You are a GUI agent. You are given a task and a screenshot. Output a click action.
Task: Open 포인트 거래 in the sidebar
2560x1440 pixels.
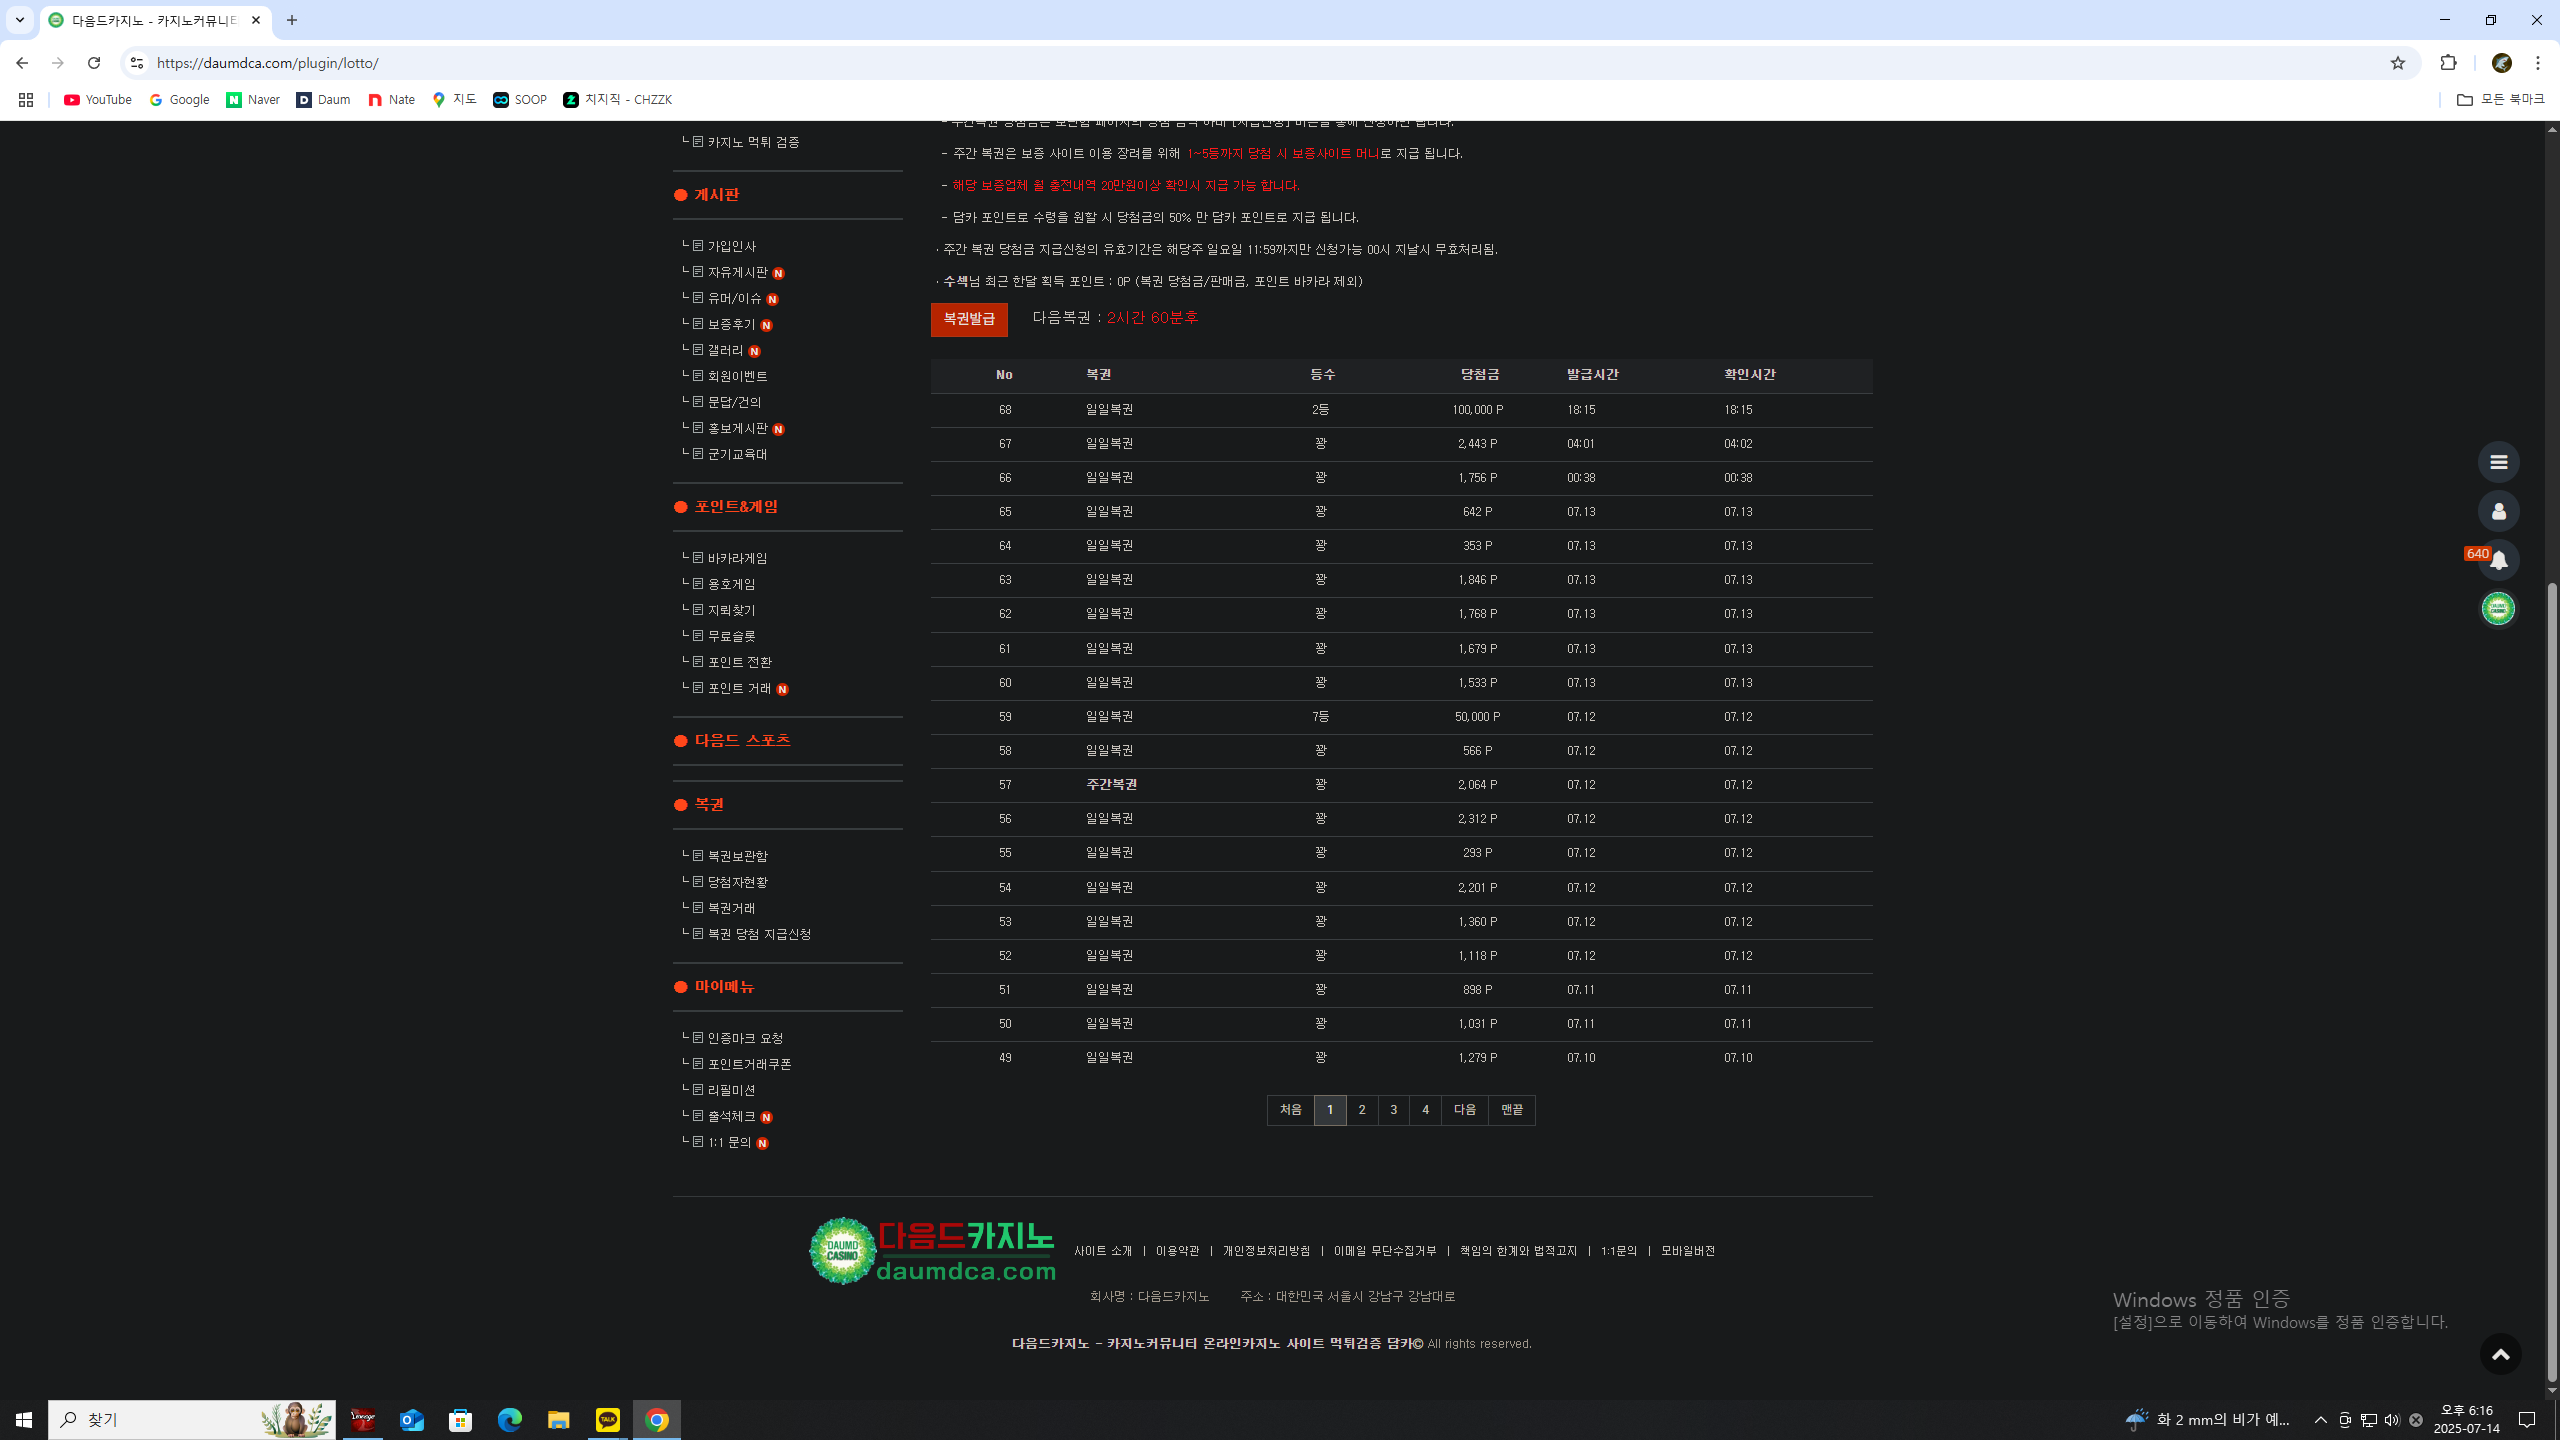(x=740, y=689)
